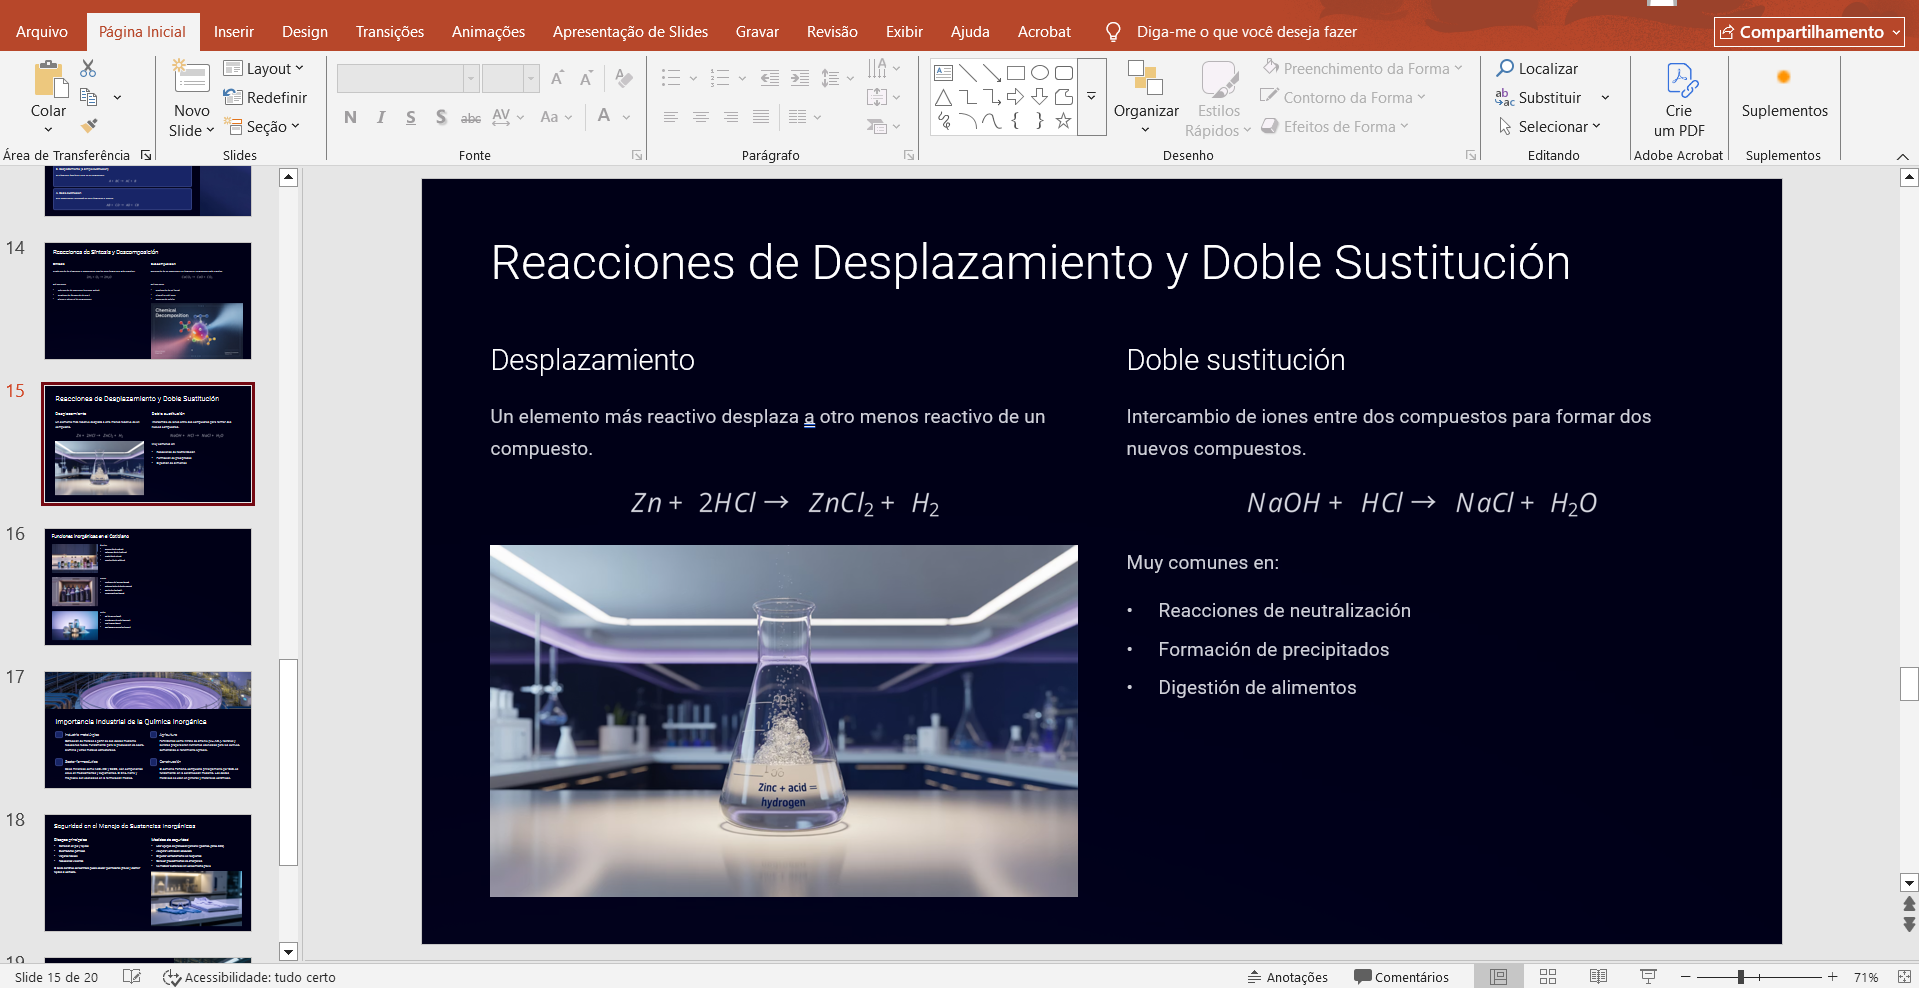Select the triangle shape icon

[x=943, y=97]
